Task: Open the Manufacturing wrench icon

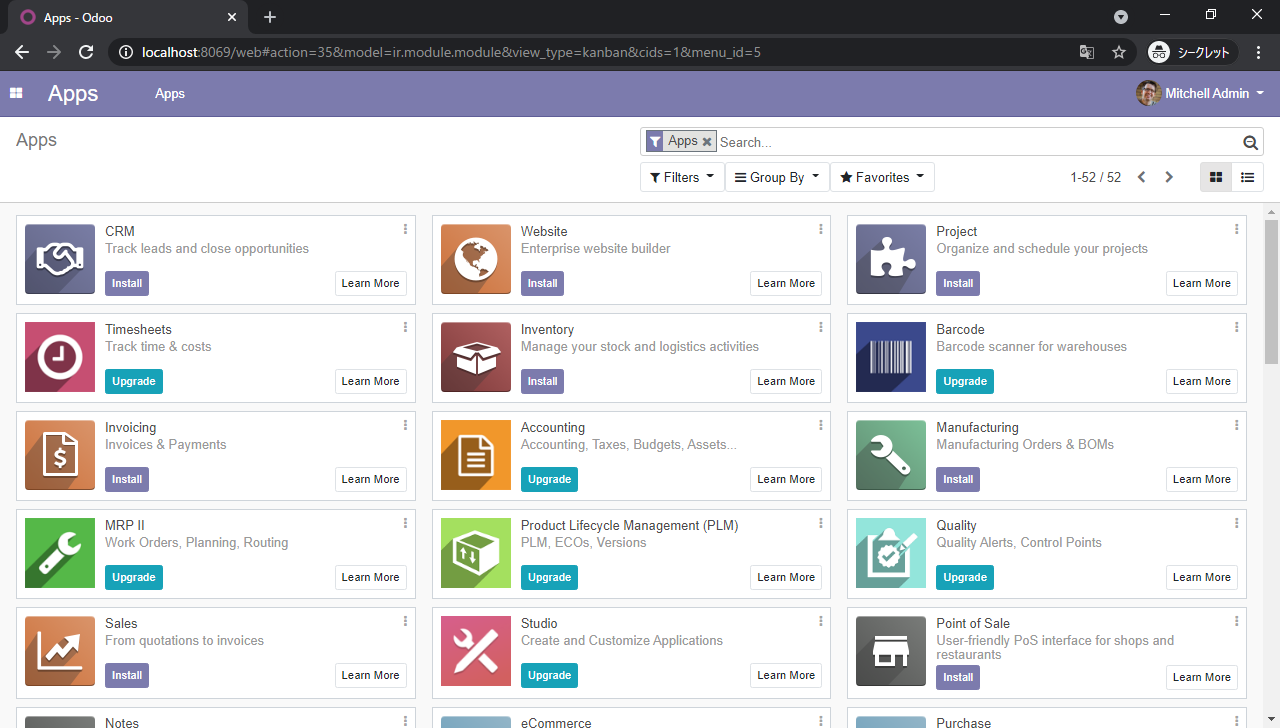Action: click(x=891, y=455)
